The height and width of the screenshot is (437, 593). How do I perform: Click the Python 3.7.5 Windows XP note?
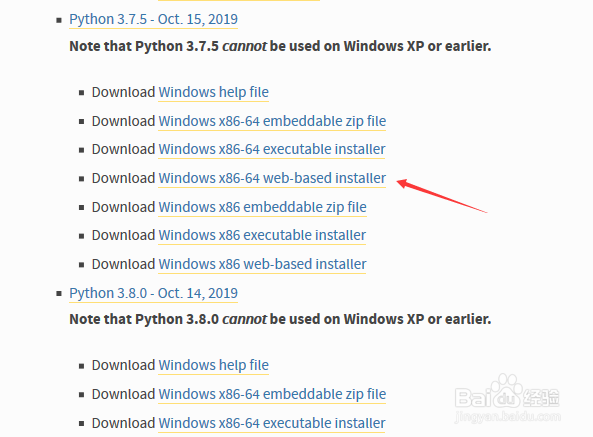(280, 46)
